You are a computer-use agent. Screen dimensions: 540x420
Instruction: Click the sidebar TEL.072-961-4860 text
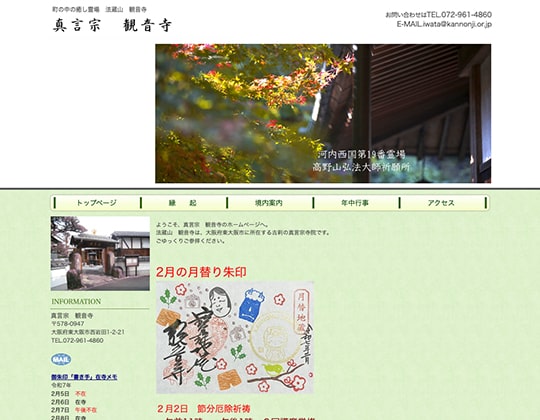tap(77, 340)
